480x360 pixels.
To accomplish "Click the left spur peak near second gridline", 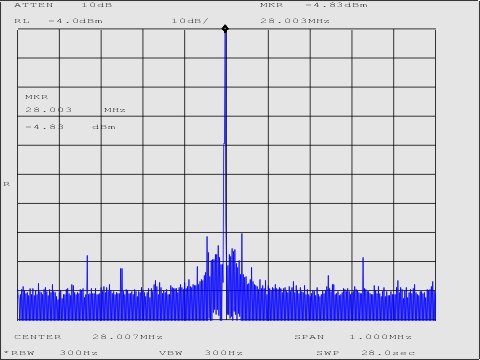I will 87,257.
